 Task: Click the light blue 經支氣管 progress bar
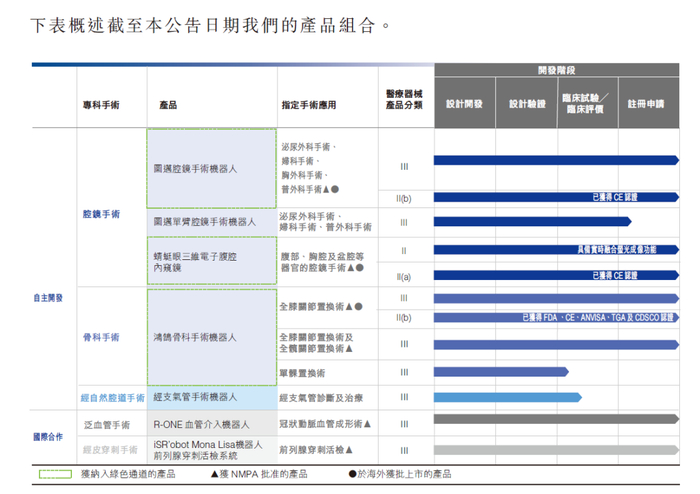tap(508, 397)
